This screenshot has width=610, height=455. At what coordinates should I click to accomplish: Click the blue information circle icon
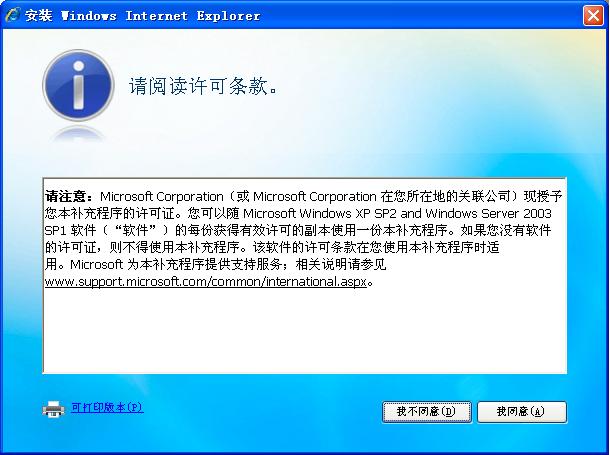(x=78, y=85)
